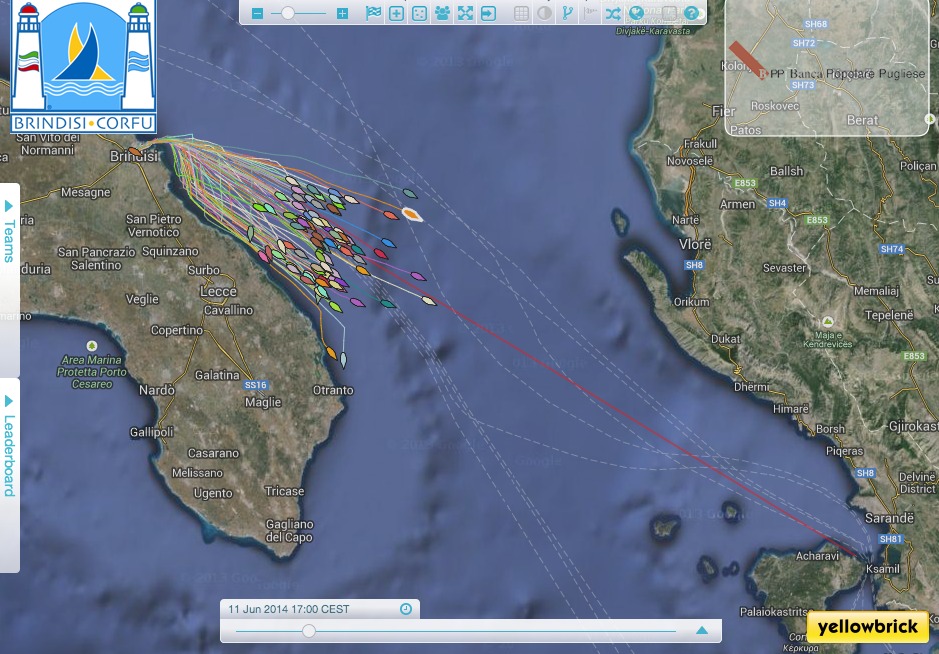Click the timeline playback slider handle

coord(309,631)
